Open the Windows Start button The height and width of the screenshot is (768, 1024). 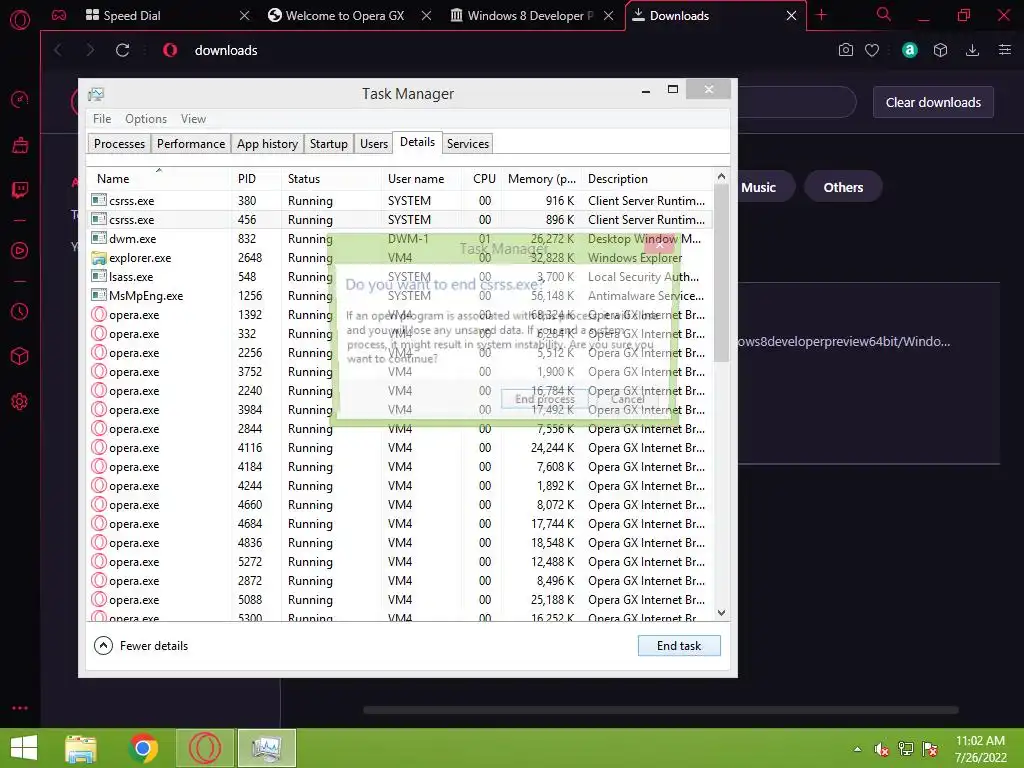[24, 748]
